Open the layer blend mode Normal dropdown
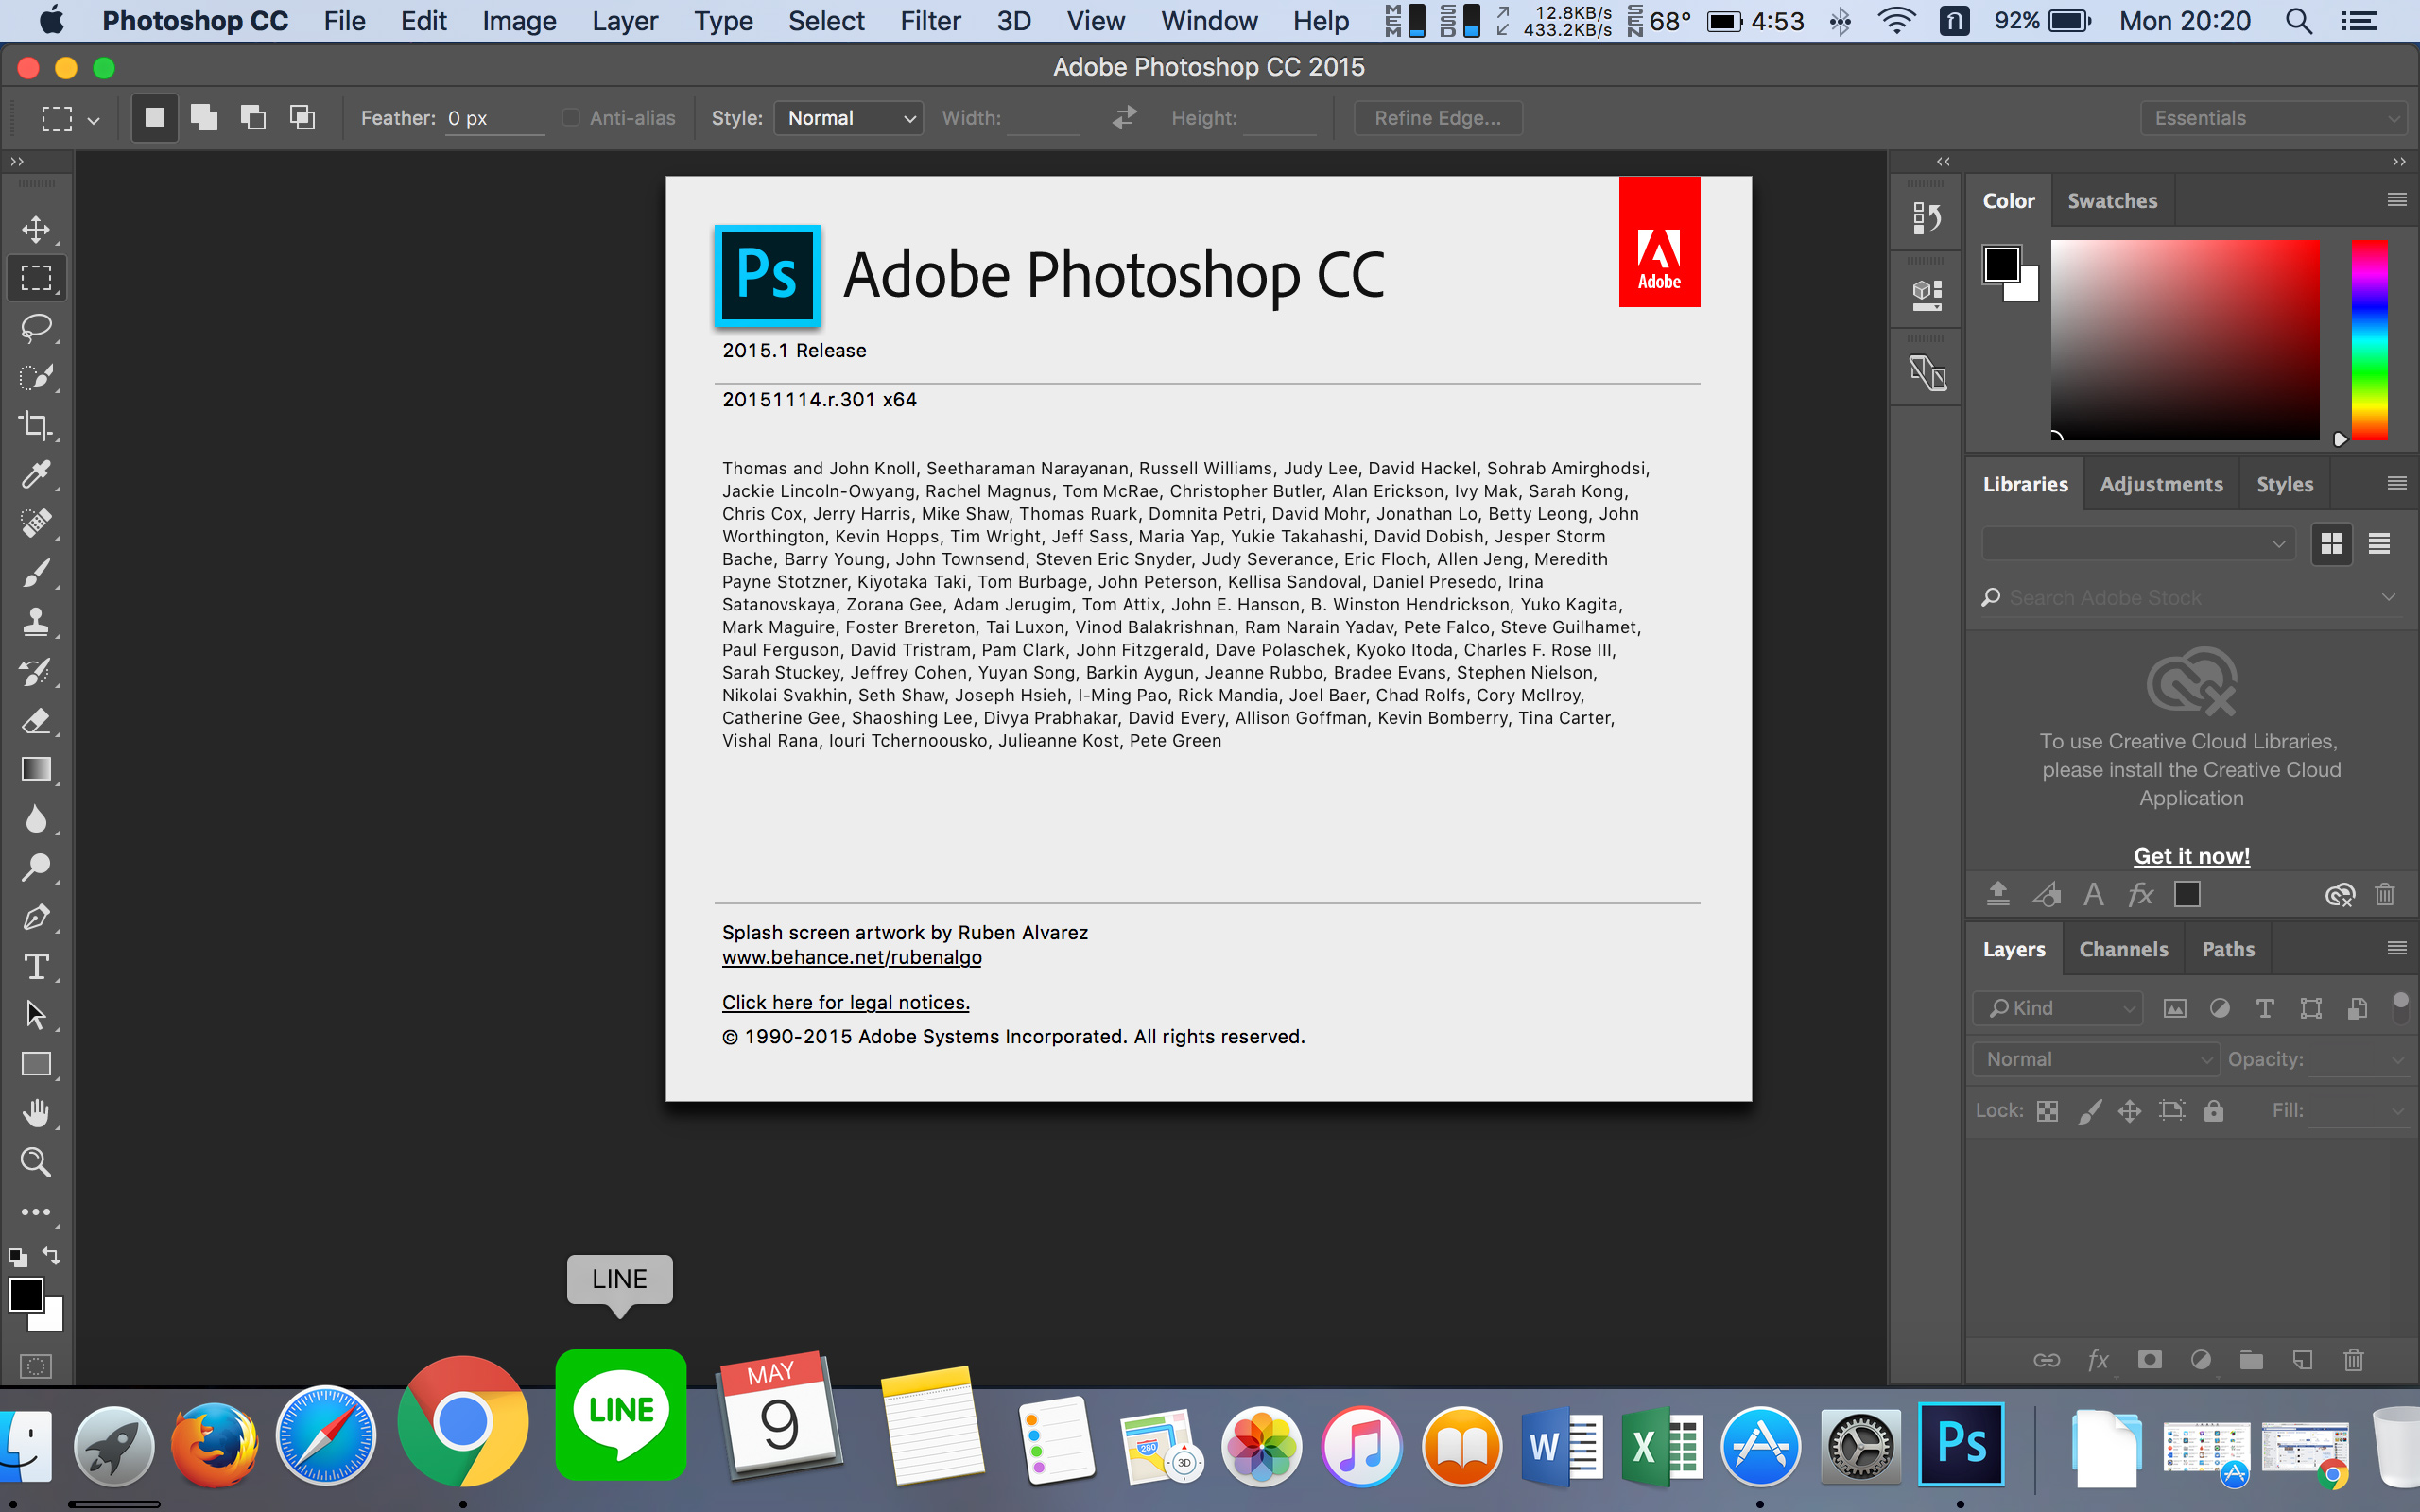This screenshot has width=2420, height=1512. pos(2095,1059)
